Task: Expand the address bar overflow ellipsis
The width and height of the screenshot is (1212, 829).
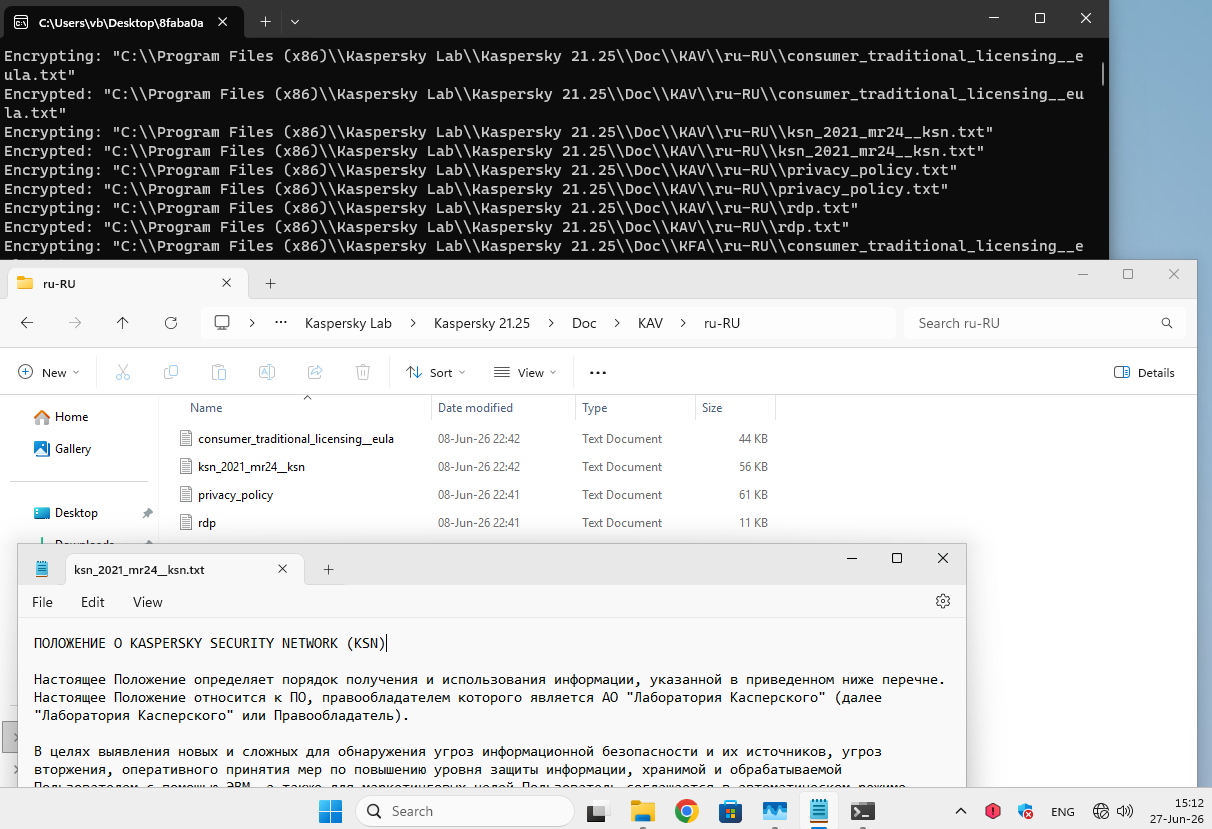Action: coord(282,323)
